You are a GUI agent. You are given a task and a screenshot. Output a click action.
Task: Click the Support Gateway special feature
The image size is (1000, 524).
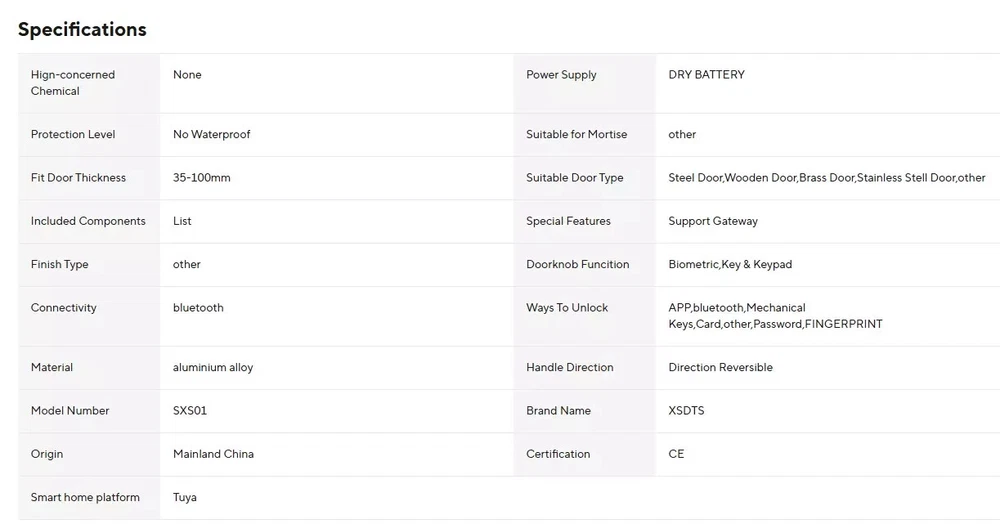[x=713, y=221]
